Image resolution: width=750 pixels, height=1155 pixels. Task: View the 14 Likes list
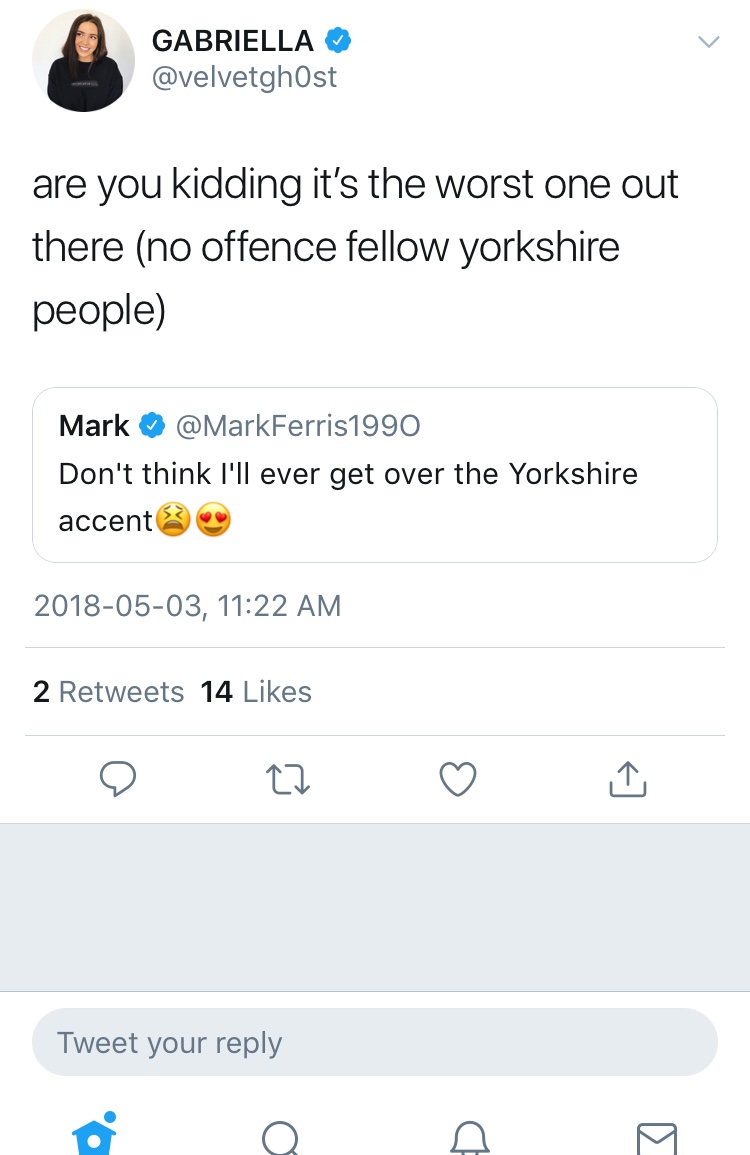256,692
